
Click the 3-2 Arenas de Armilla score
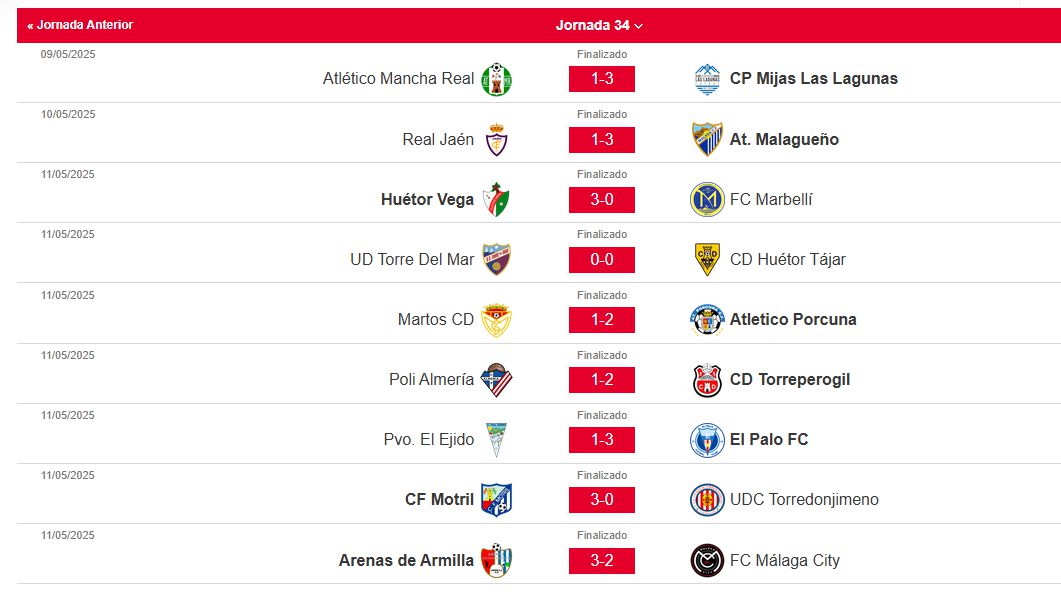[x=602, y=561]
